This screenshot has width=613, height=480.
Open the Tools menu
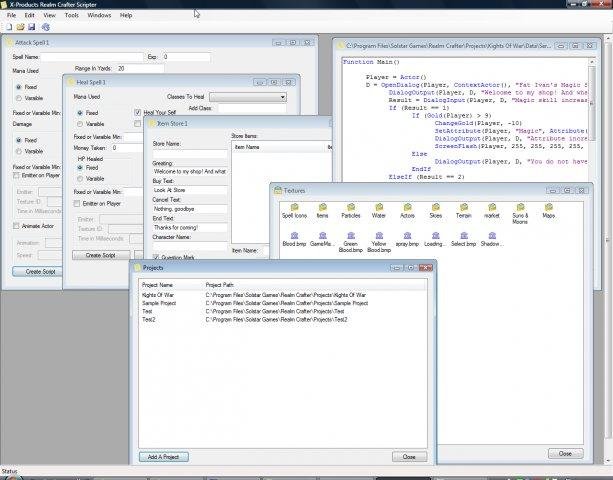click(72, 15)
